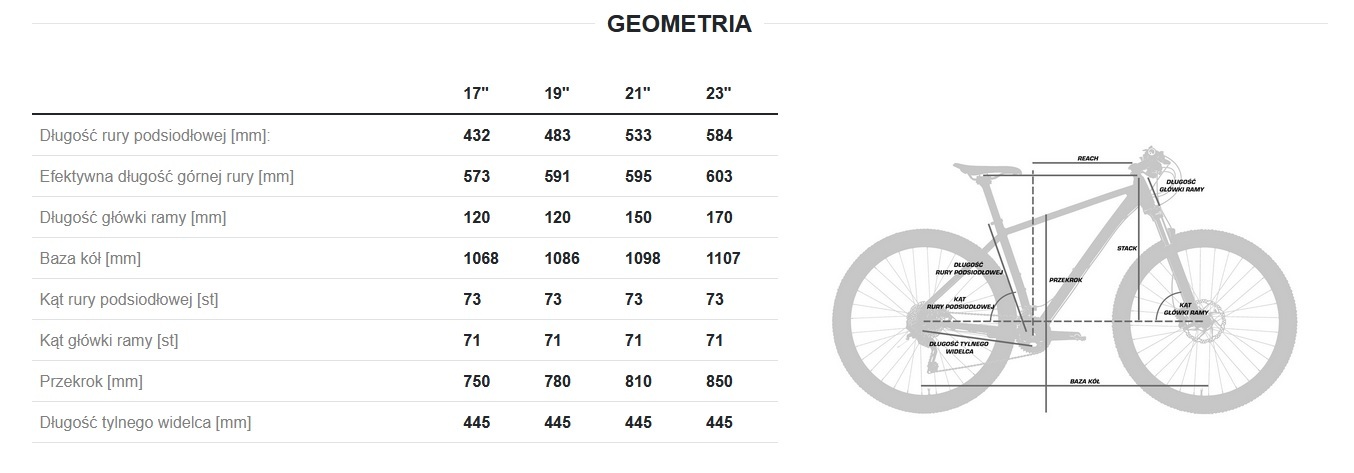Click the "Długość rury podsiodłowej [mm]" row label

tap(155, 135)
